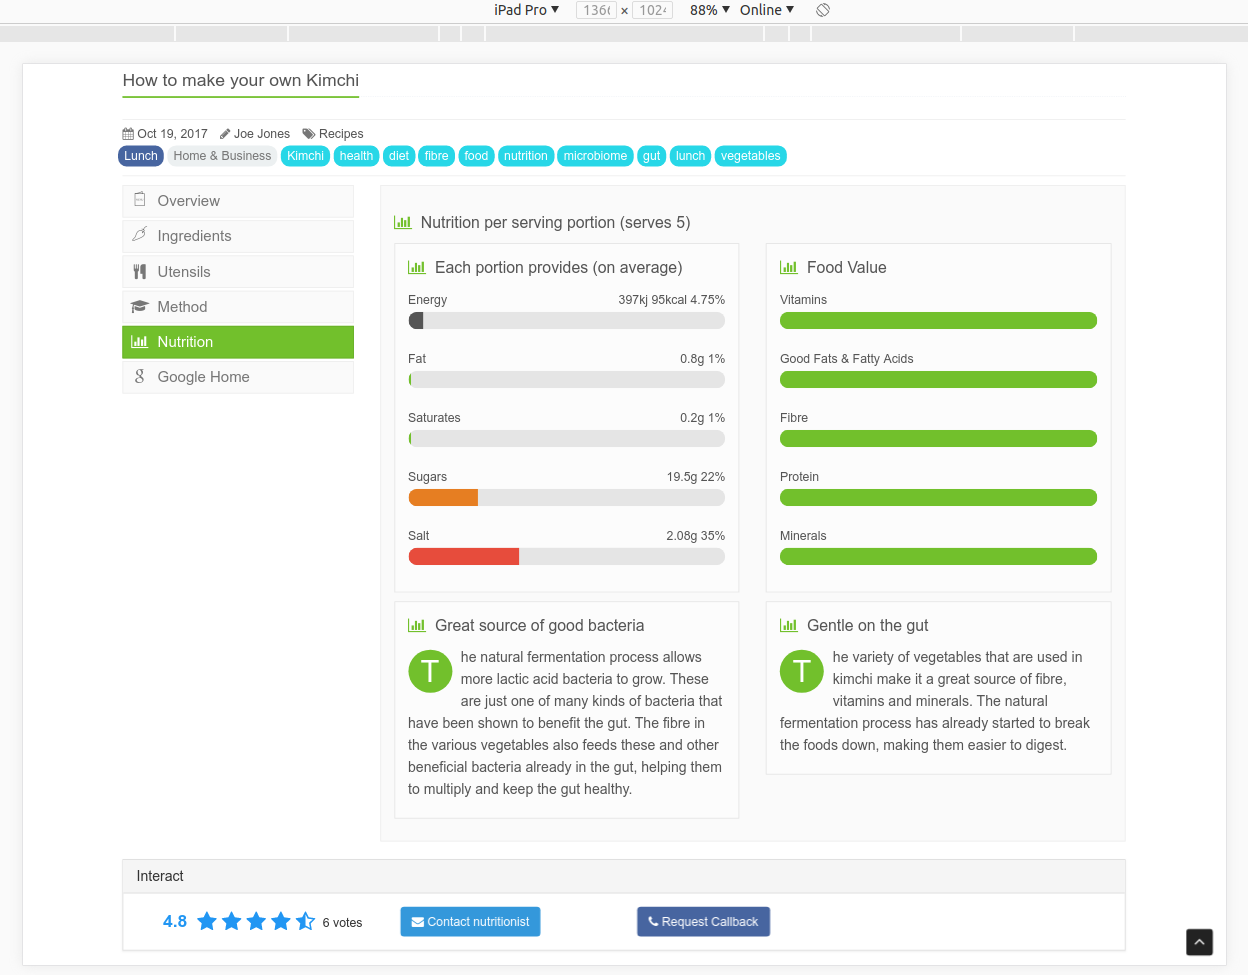The image size is (1248, 975).
Task: Click the scroll-to-top arrow button
Action: click(1199, 942)
